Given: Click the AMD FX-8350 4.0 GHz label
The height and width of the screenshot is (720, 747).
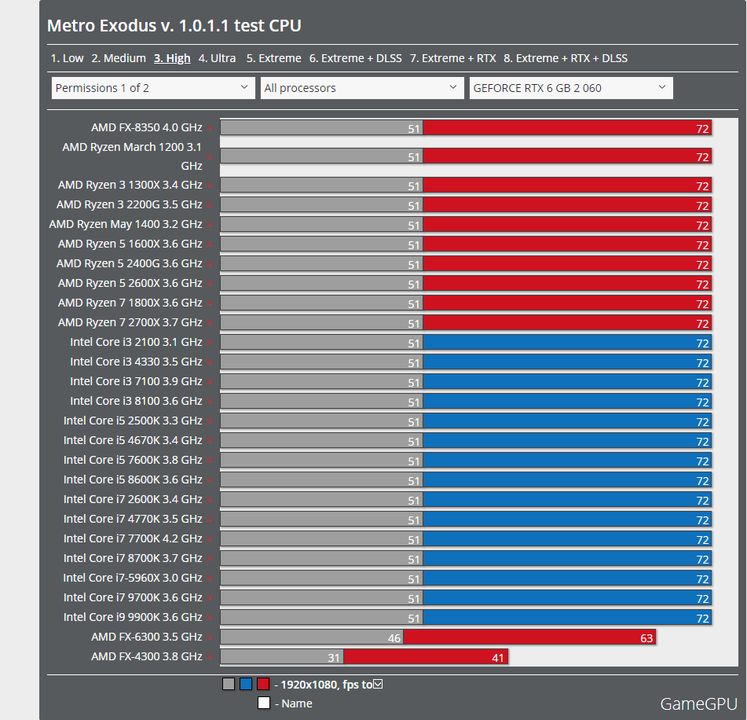Looking at the screenshot, I should (147, 128).
